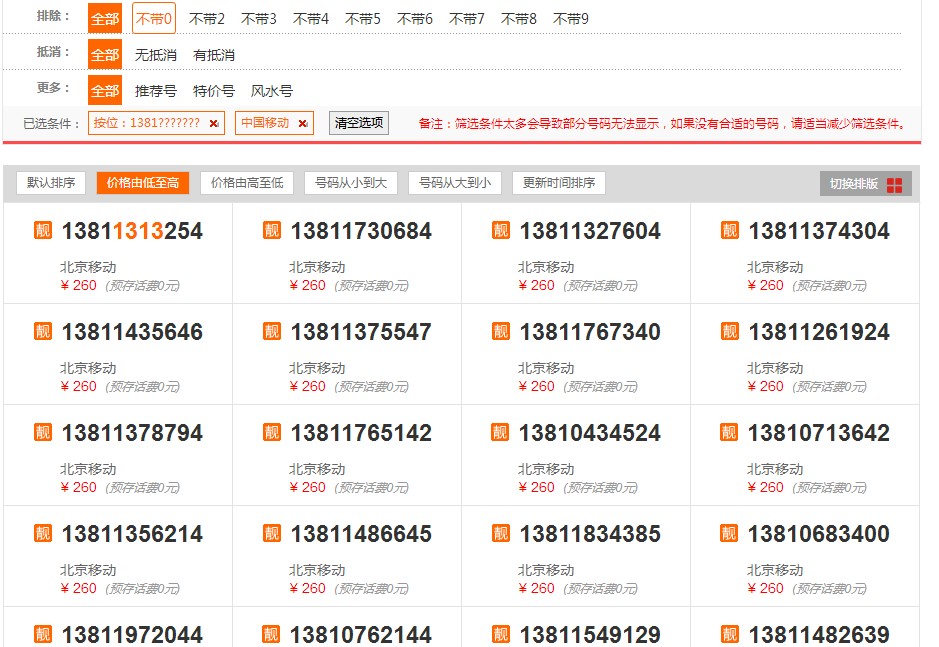Select the 有抵消 filter option
This screenshot has height=647, width=939.
click(x=214, y=55)
